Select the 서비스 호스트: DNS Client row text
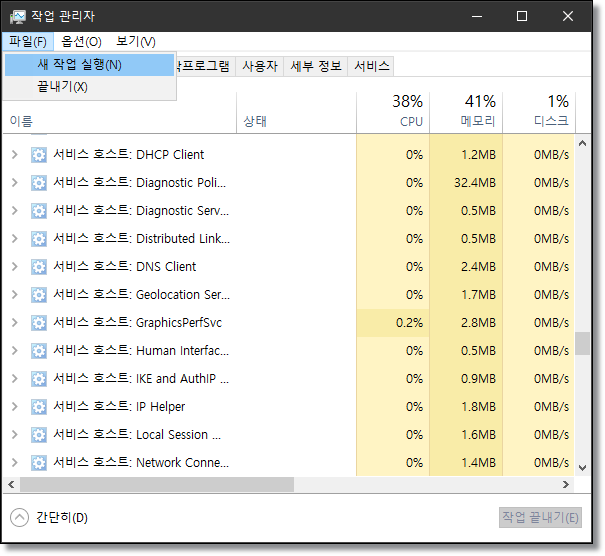The height and width of the screenshot is (556, 605). coord(125,267)
